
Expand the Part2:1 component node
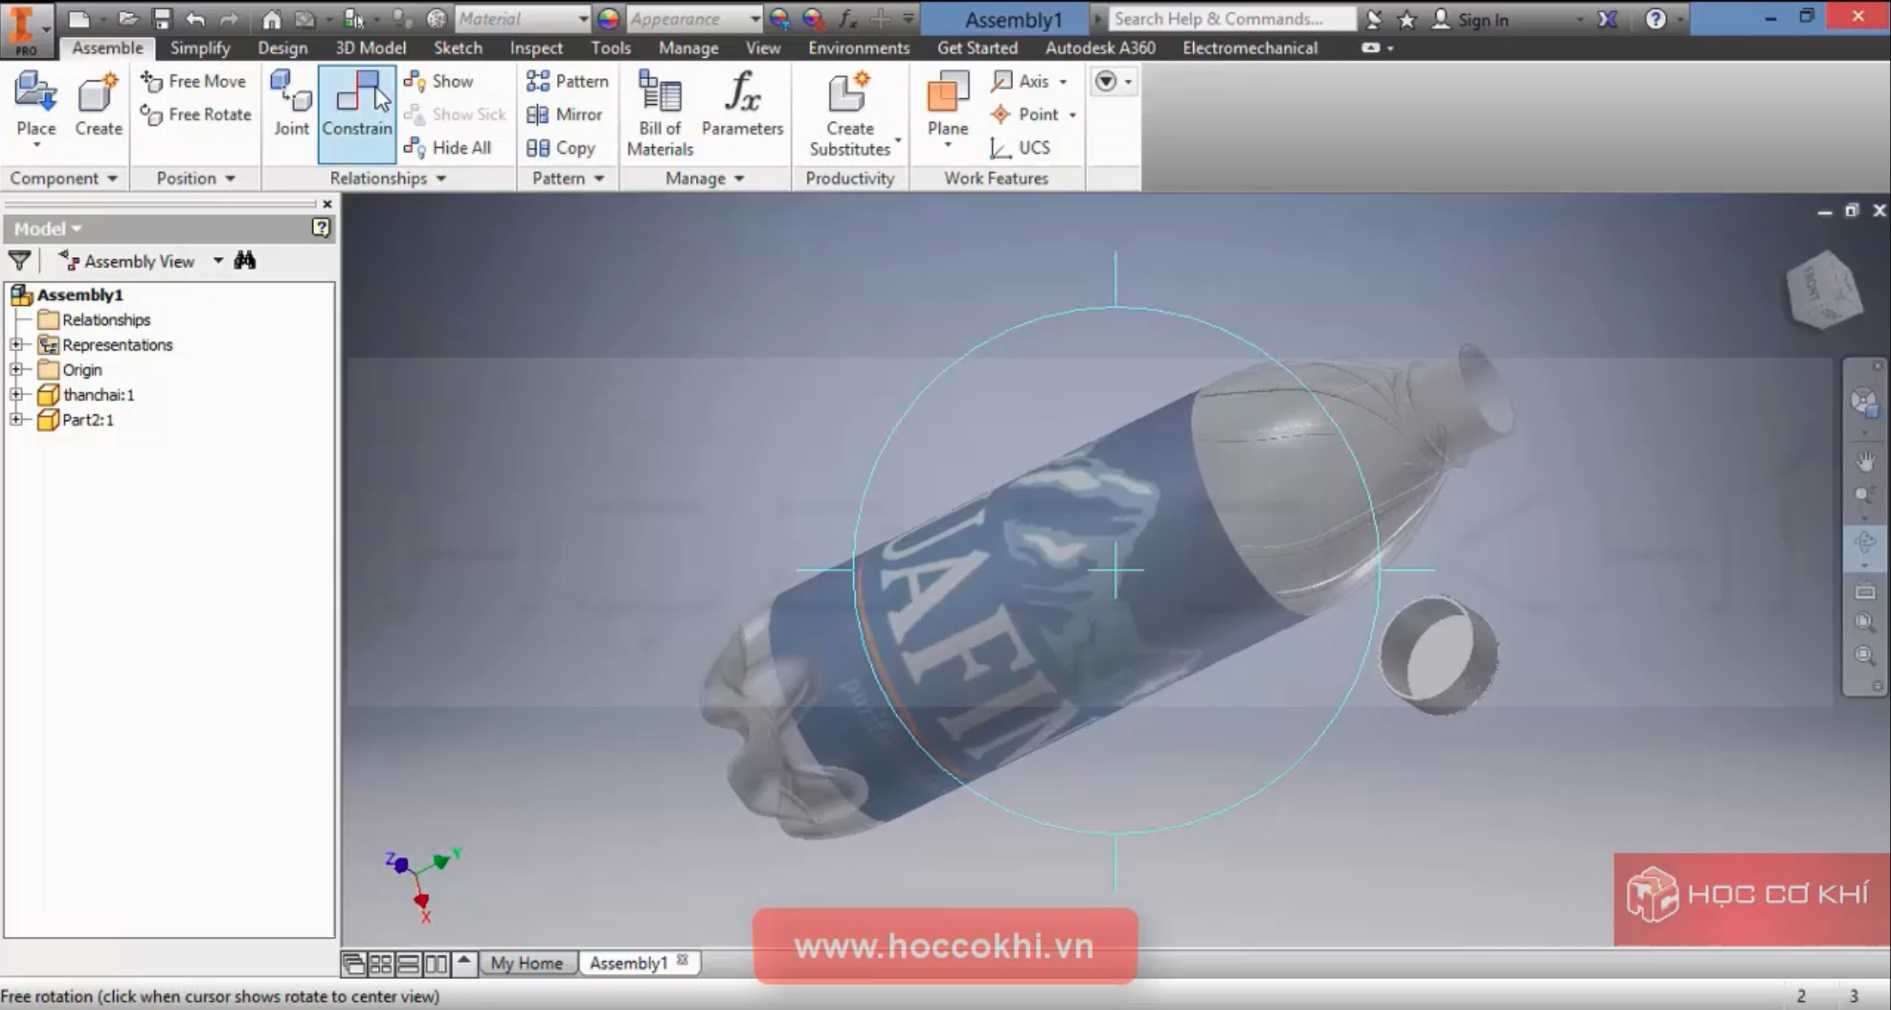point(17,420)
